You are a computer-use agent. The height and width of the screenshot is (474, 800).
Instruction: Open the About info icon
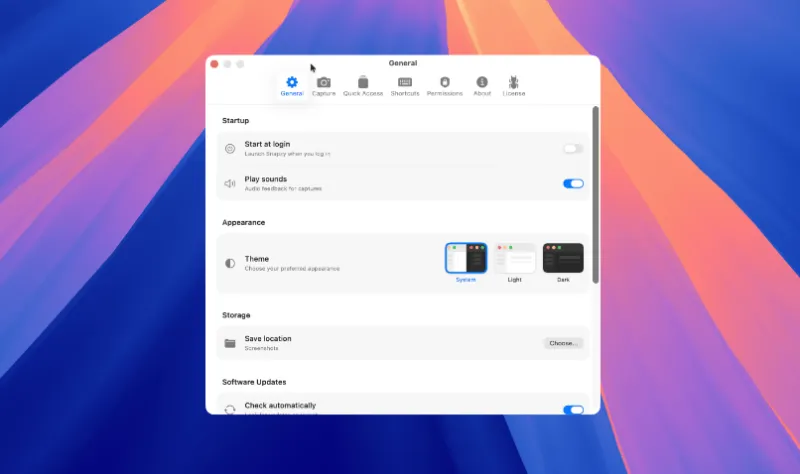(482, 82)
